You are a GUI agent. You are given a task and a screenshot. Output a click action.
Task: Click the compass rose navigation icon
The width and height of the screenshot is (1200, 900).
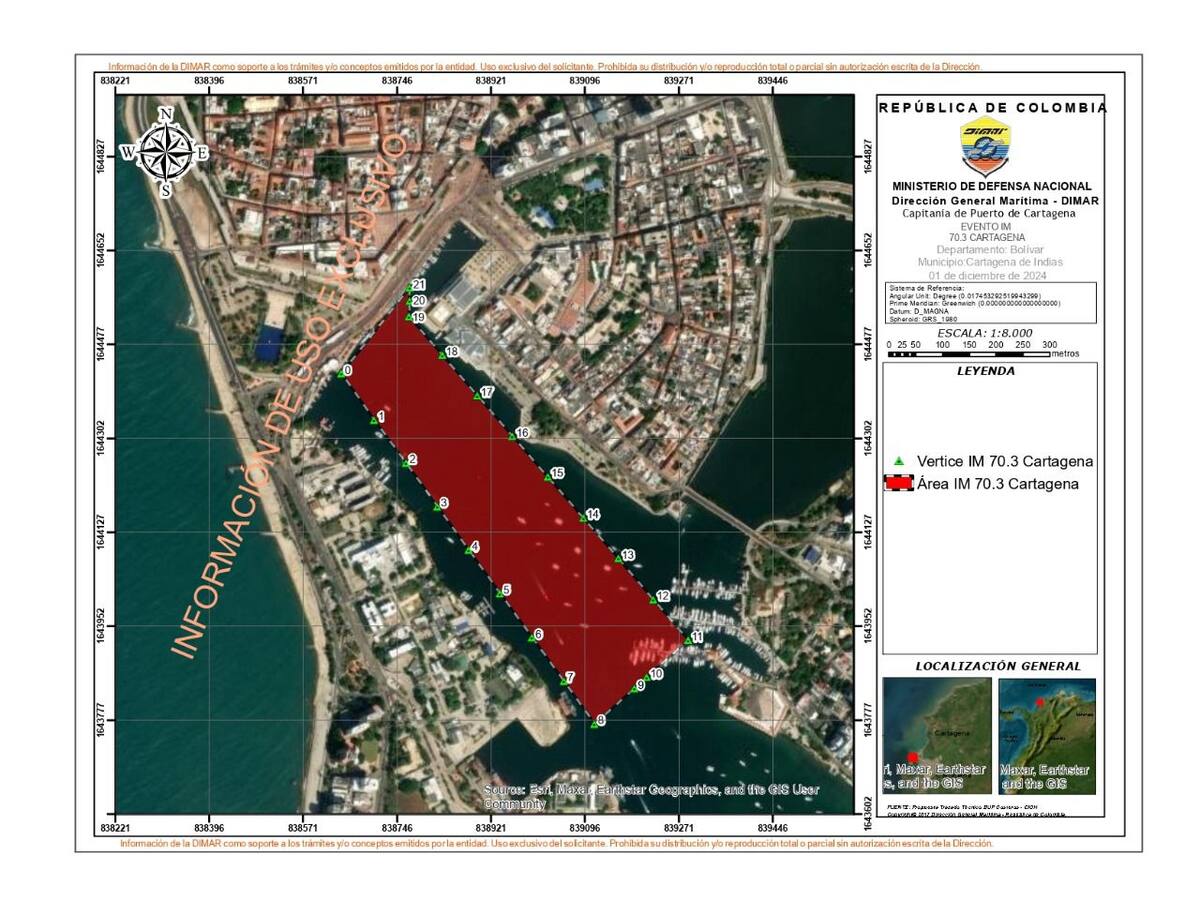point(166,150)
